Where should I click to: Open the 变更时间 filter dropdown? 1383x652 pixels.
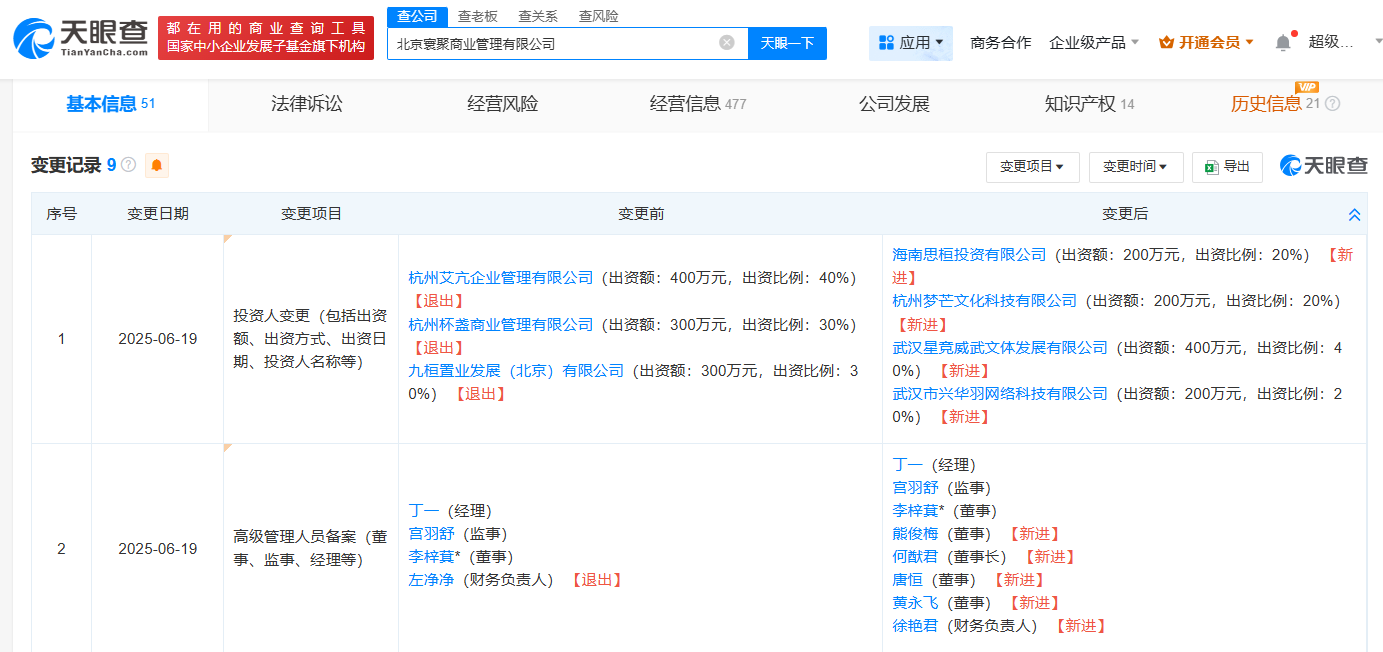[1136, 167]
